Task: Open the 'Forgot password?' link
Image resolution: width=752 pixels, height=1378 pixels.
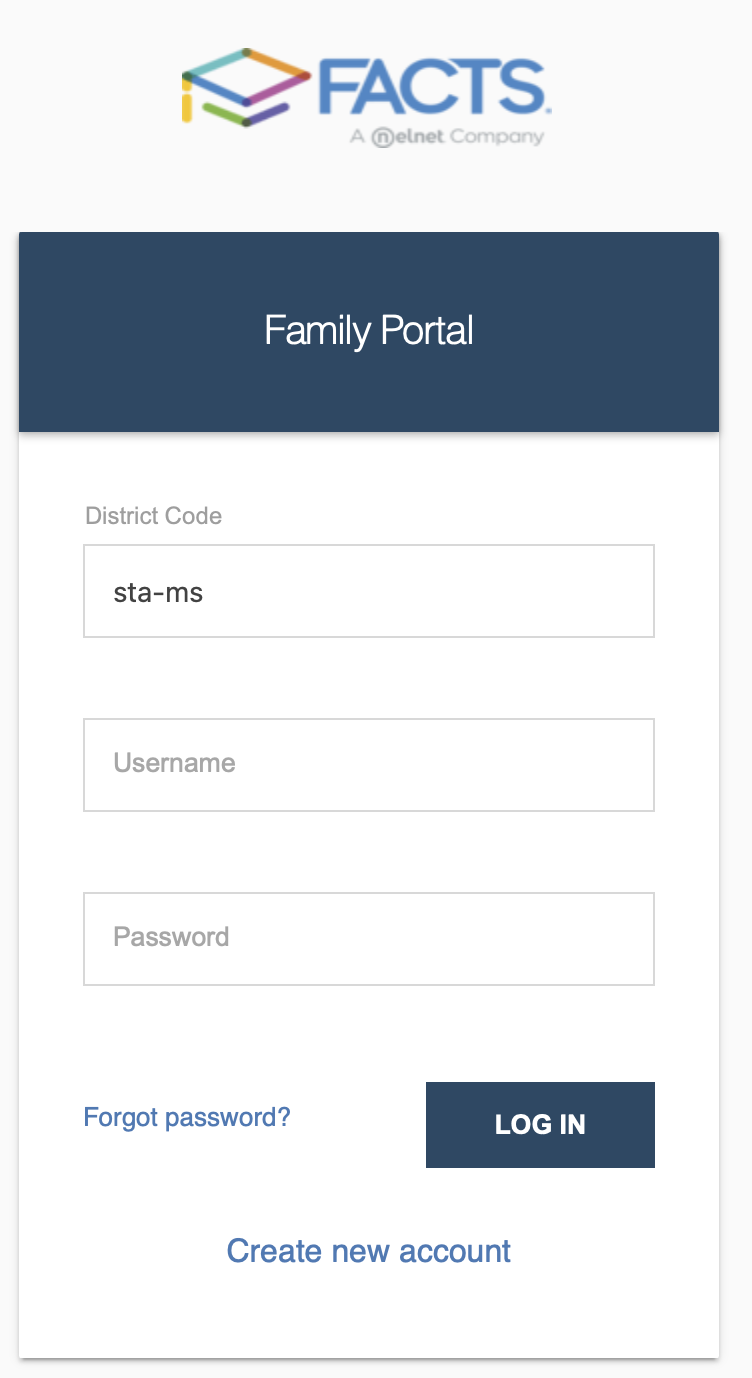Action: coord(187,1117)
